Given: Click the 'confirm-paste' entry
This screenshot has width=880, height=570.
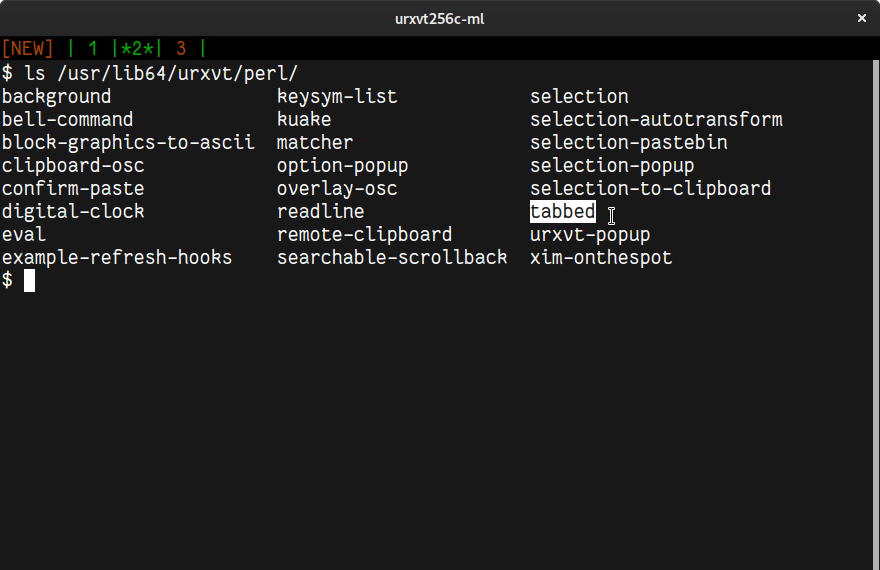Looking at the screenshot, I should (x=73, y=189).
